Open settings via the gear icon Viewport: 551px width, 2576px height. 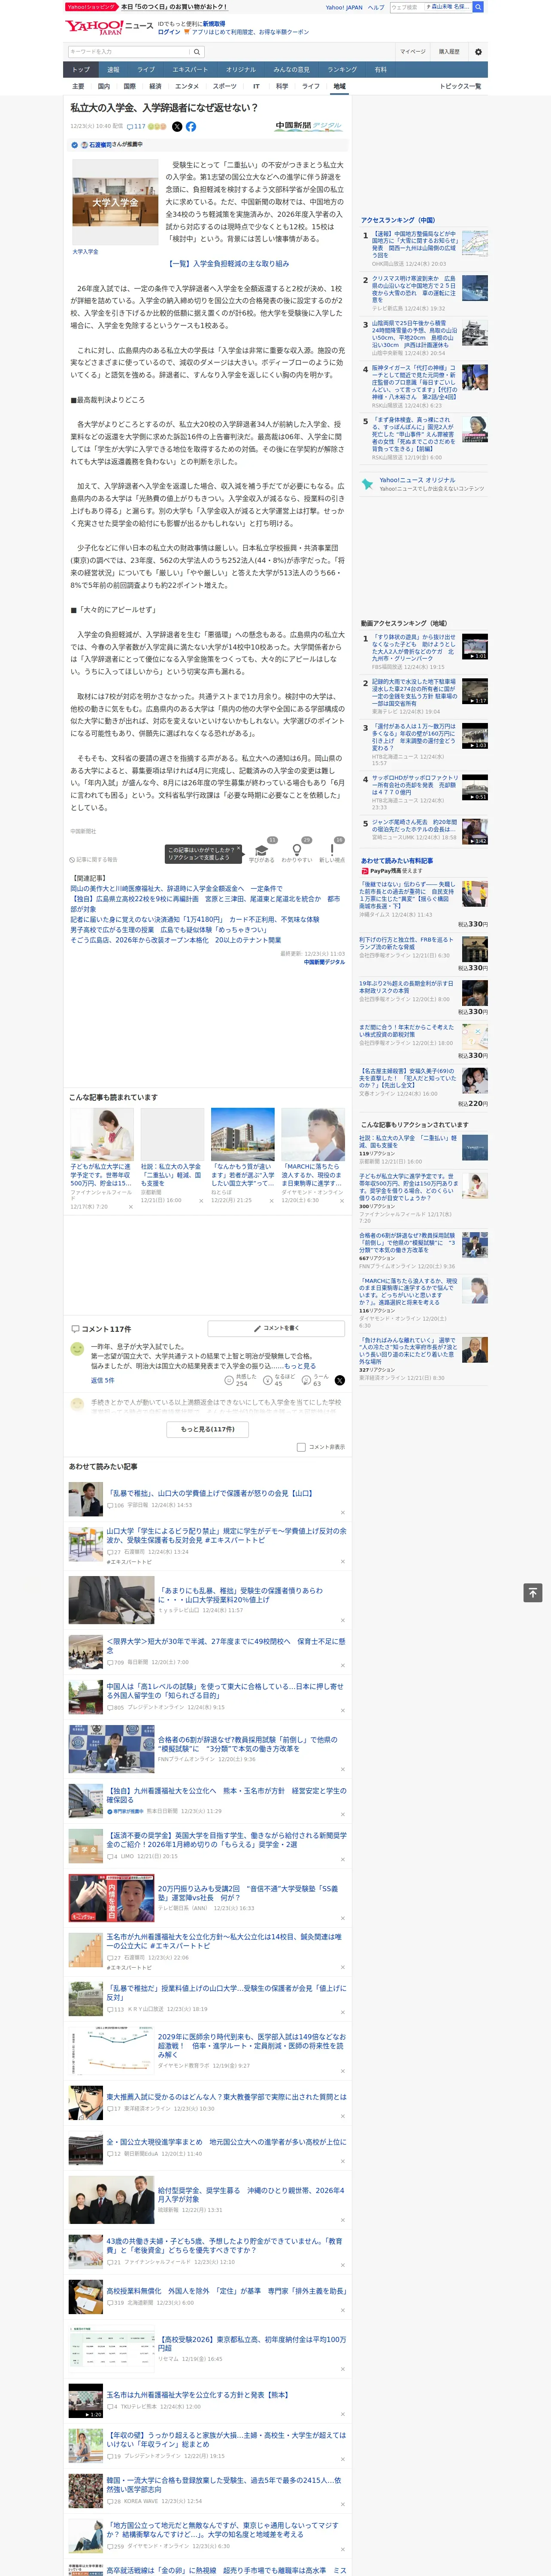[478, 52]
